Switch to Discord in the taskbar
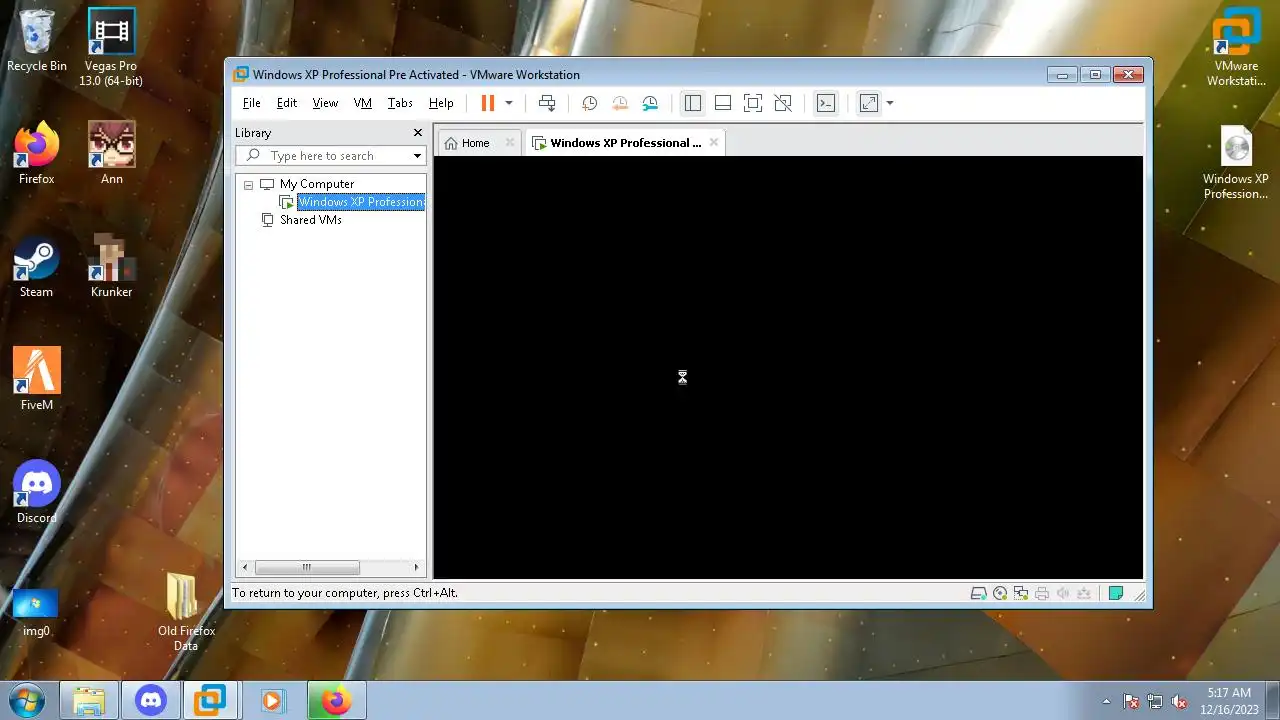This screenshot has height=720, width=1280. (x=151, y=701)
